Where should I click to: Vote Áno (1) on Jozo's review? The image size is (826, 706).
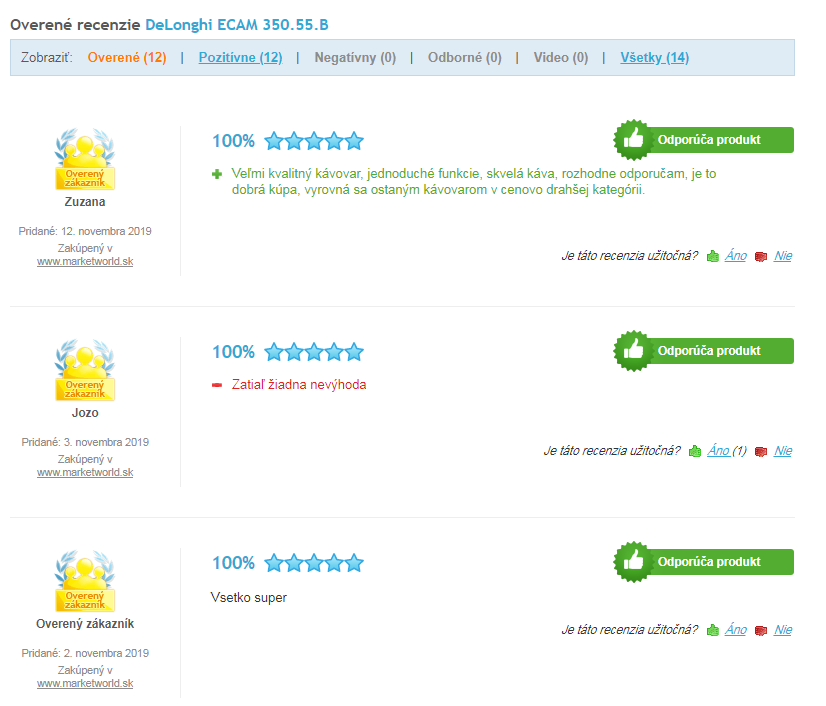coord(726,451)
